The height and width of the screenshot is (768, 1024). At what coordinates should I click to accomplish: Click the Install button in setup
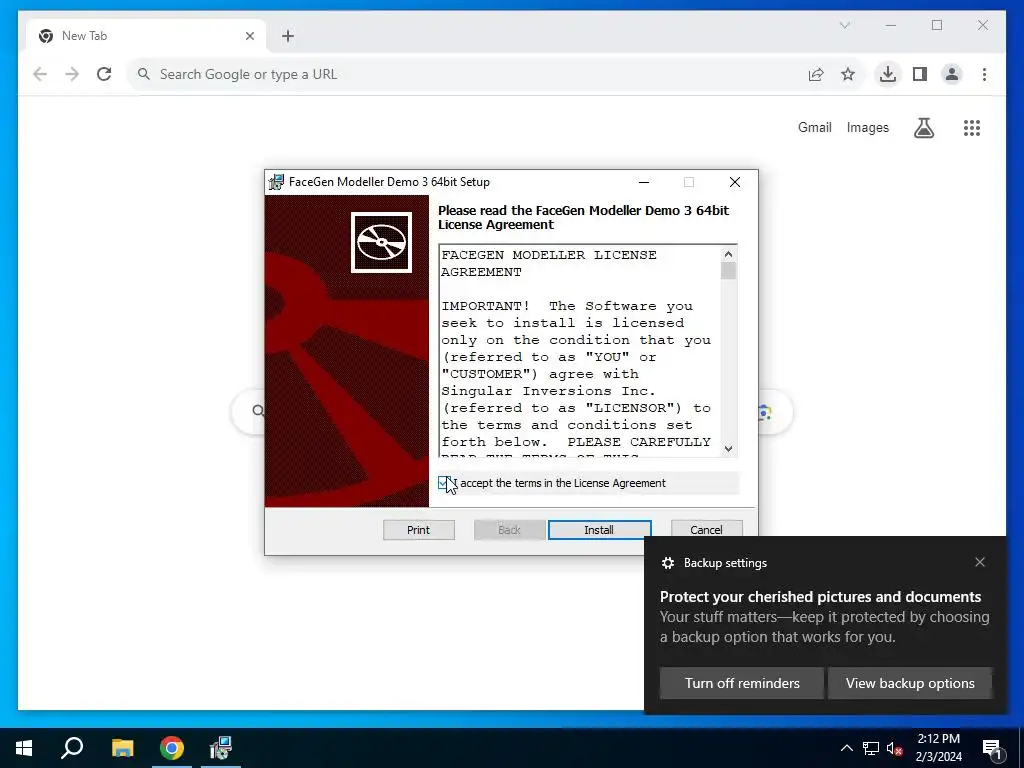click(x=600, y=530)
